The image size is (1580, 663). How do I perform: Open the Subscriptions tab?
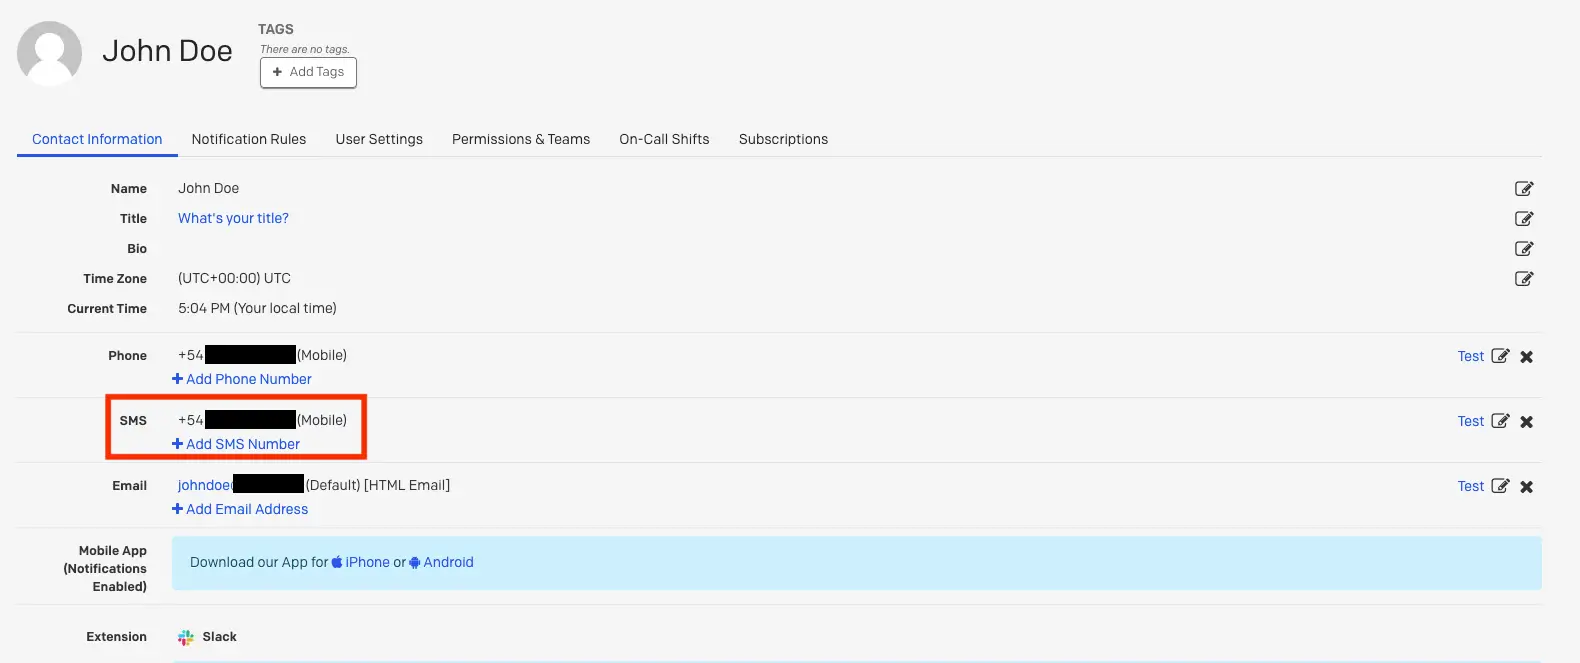tap(783, 139)
